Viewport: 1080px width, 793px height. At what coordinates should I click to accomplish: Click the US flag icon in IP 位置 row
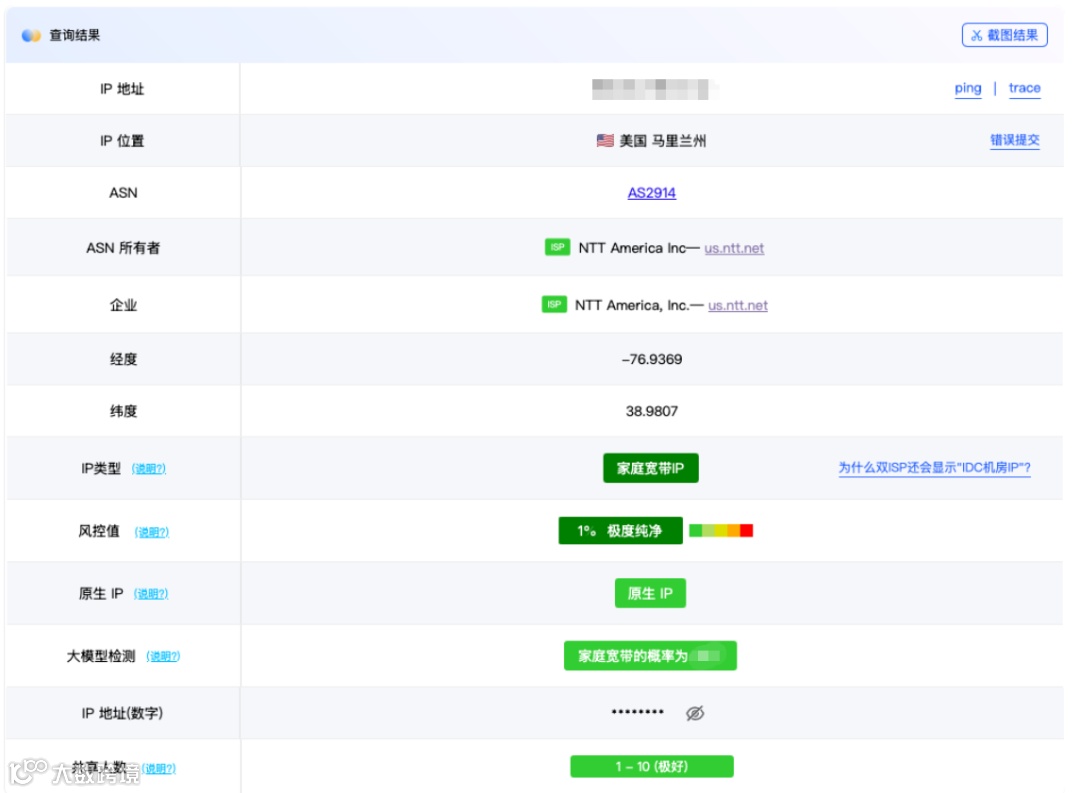605,141
